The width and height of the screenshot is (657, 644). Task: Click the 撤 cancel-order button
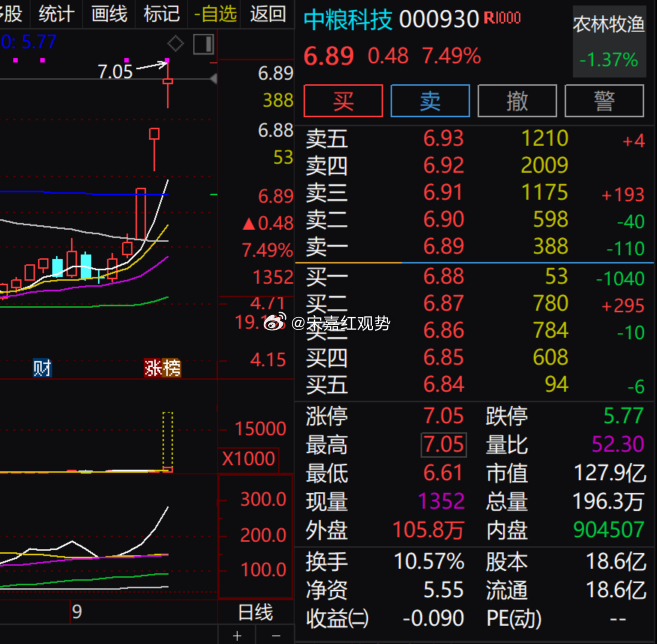[517, 101]
